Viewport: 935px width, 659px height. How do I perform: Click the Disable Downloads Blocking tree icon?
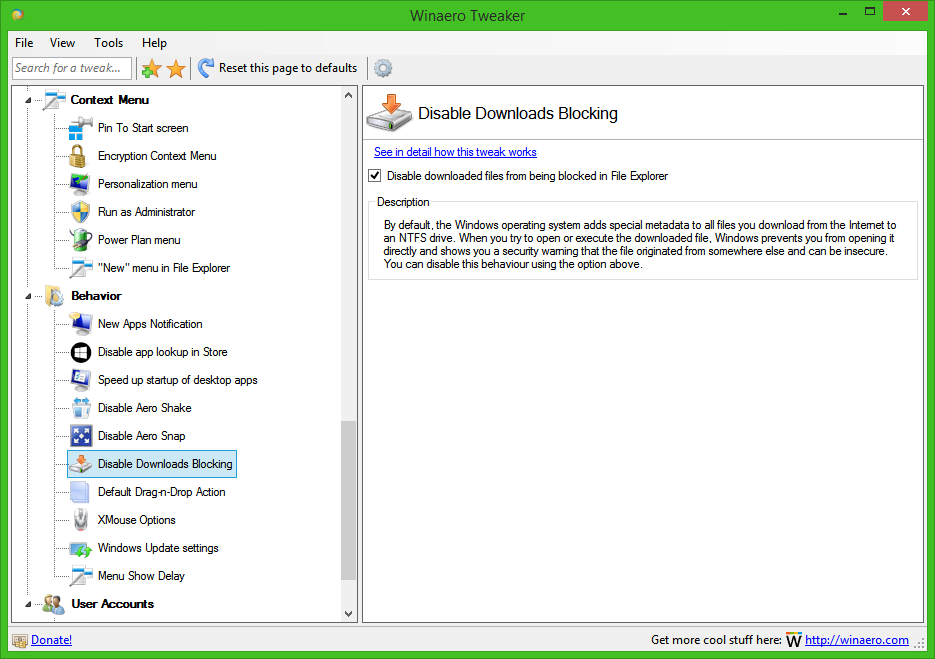coord(81,464)
